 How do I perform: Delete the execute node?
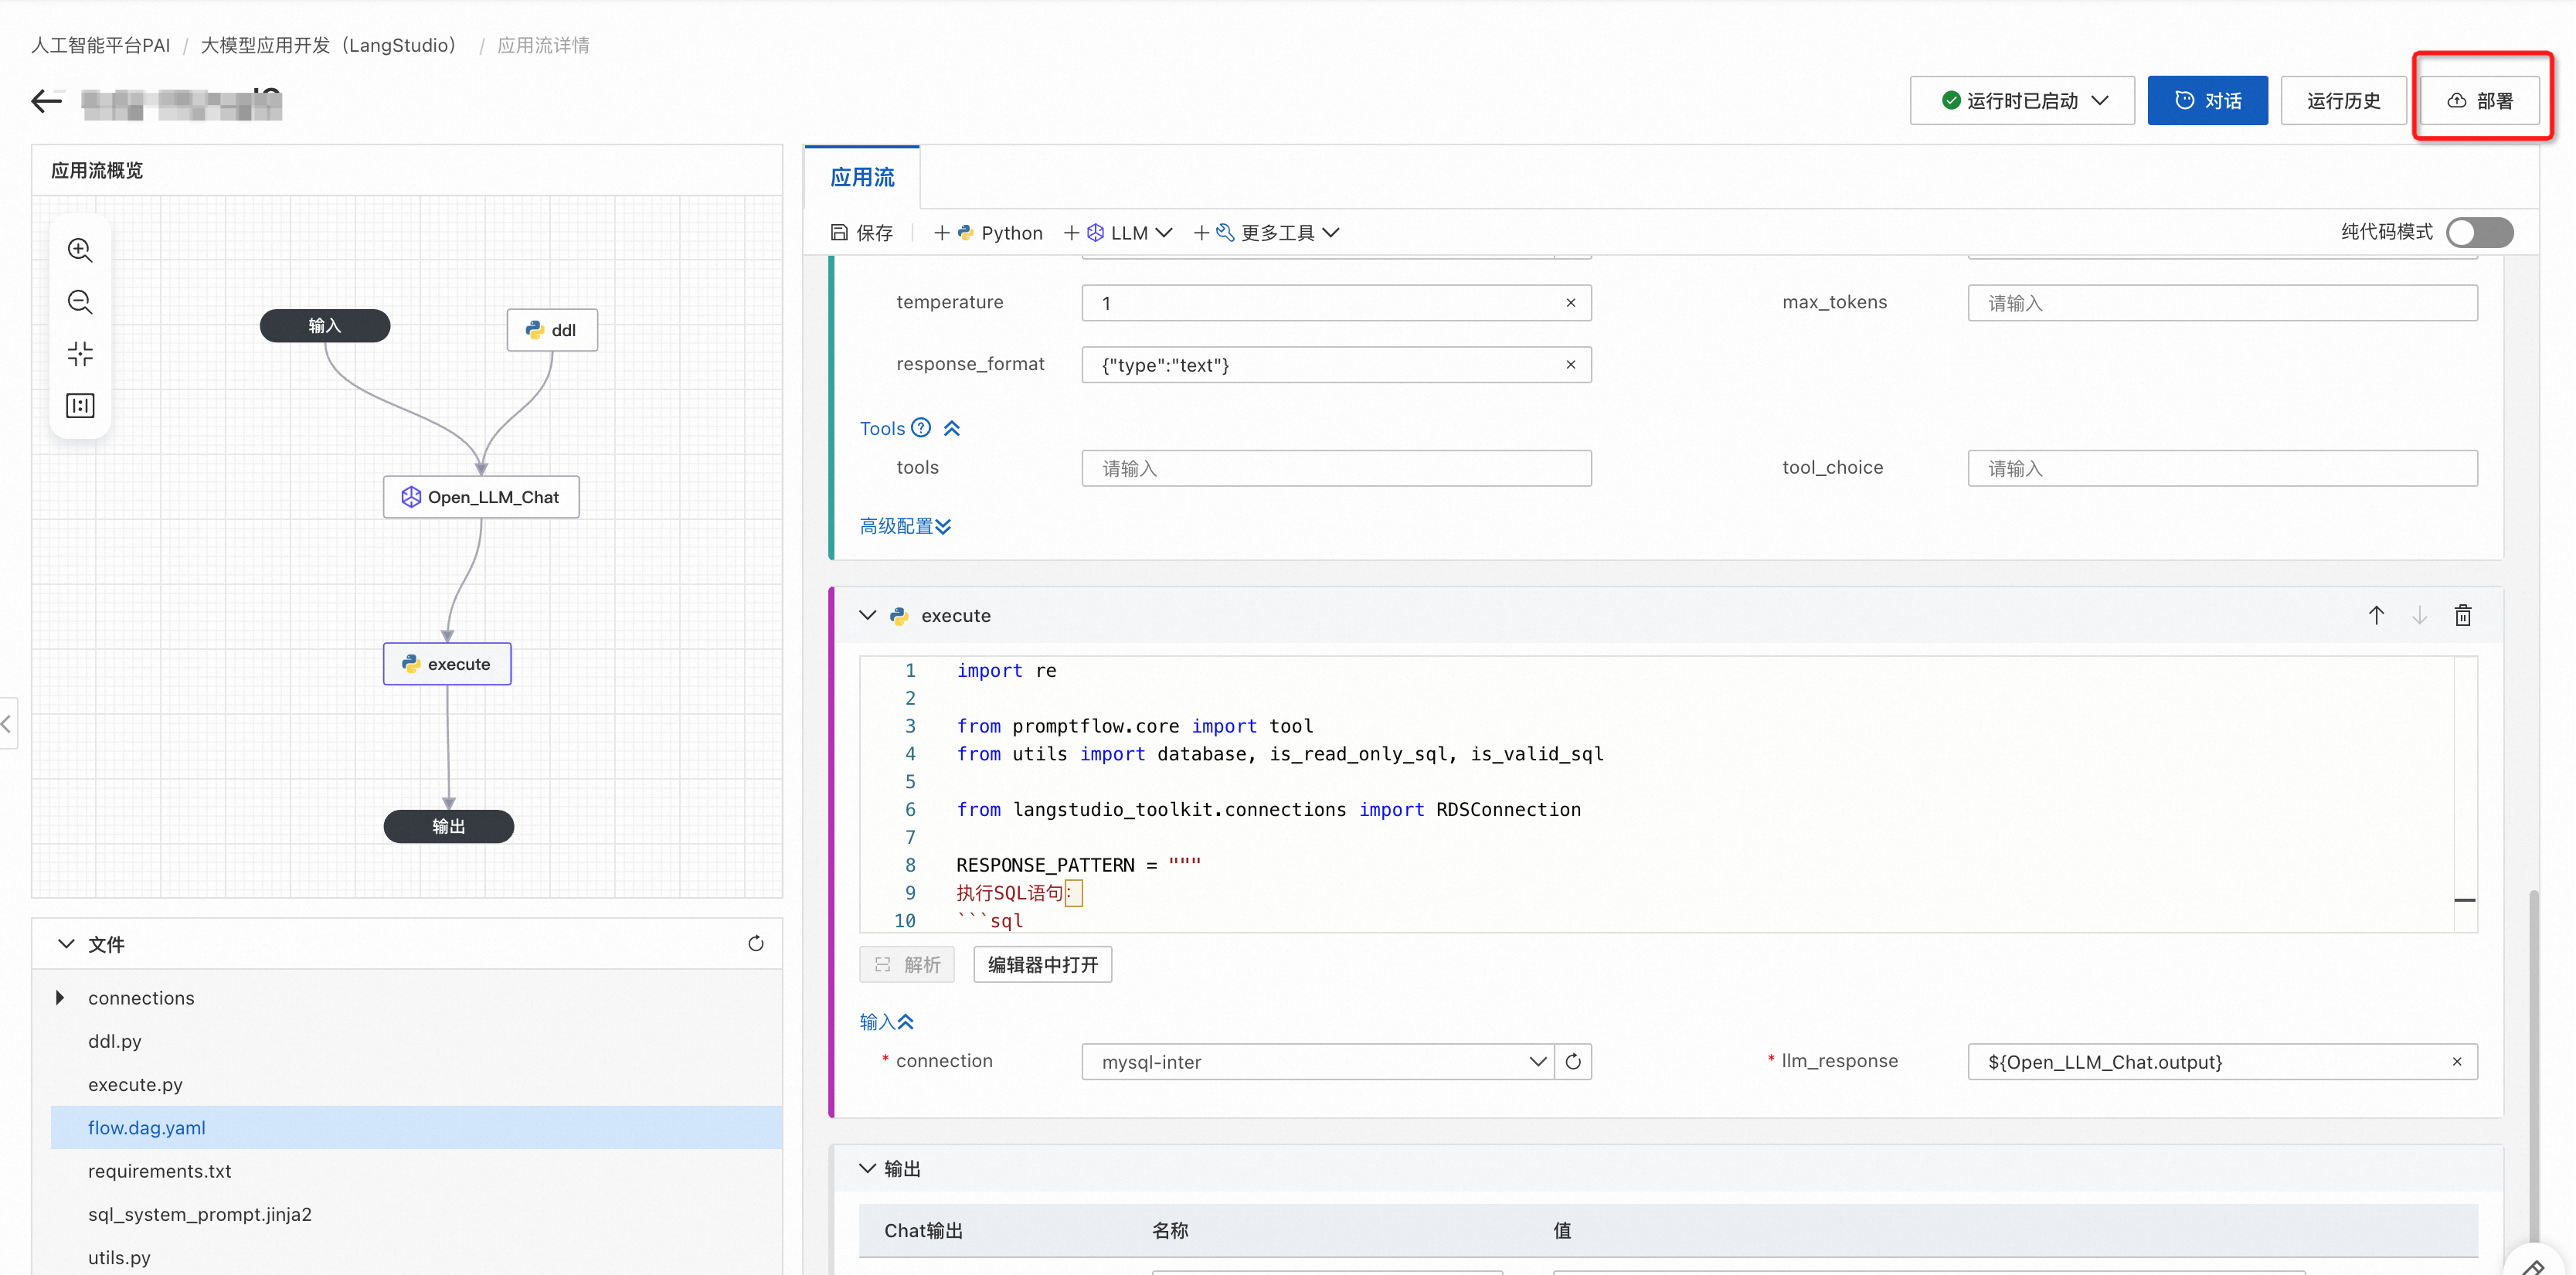pyautogui.click(x=2463, y=615)
